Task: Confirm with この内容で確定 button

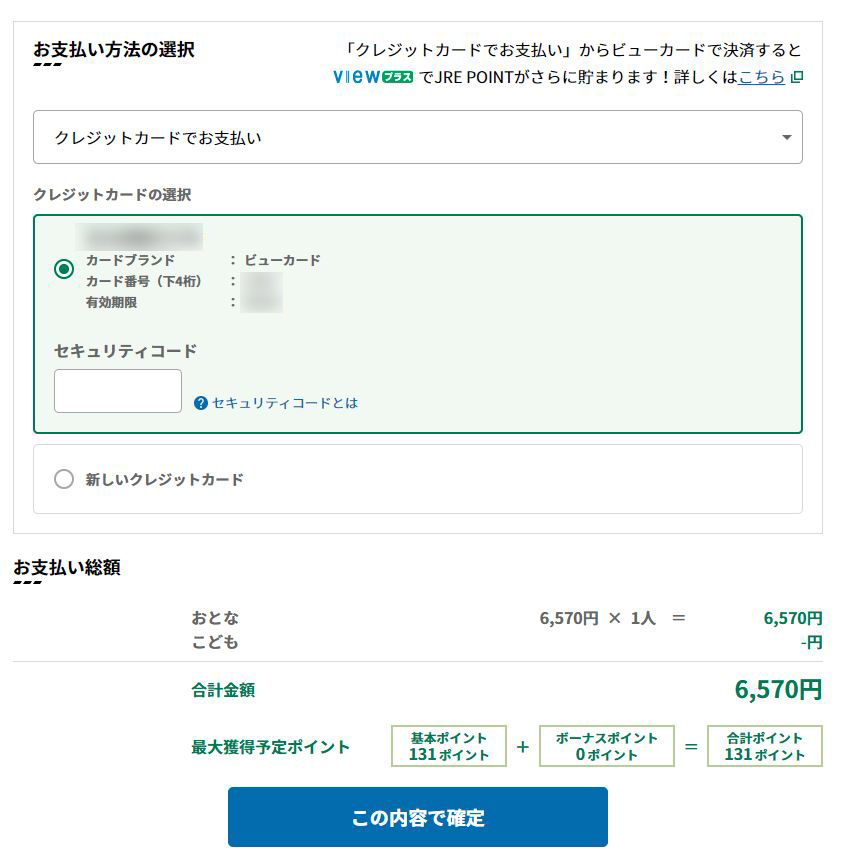Action: tap(418, 817)
